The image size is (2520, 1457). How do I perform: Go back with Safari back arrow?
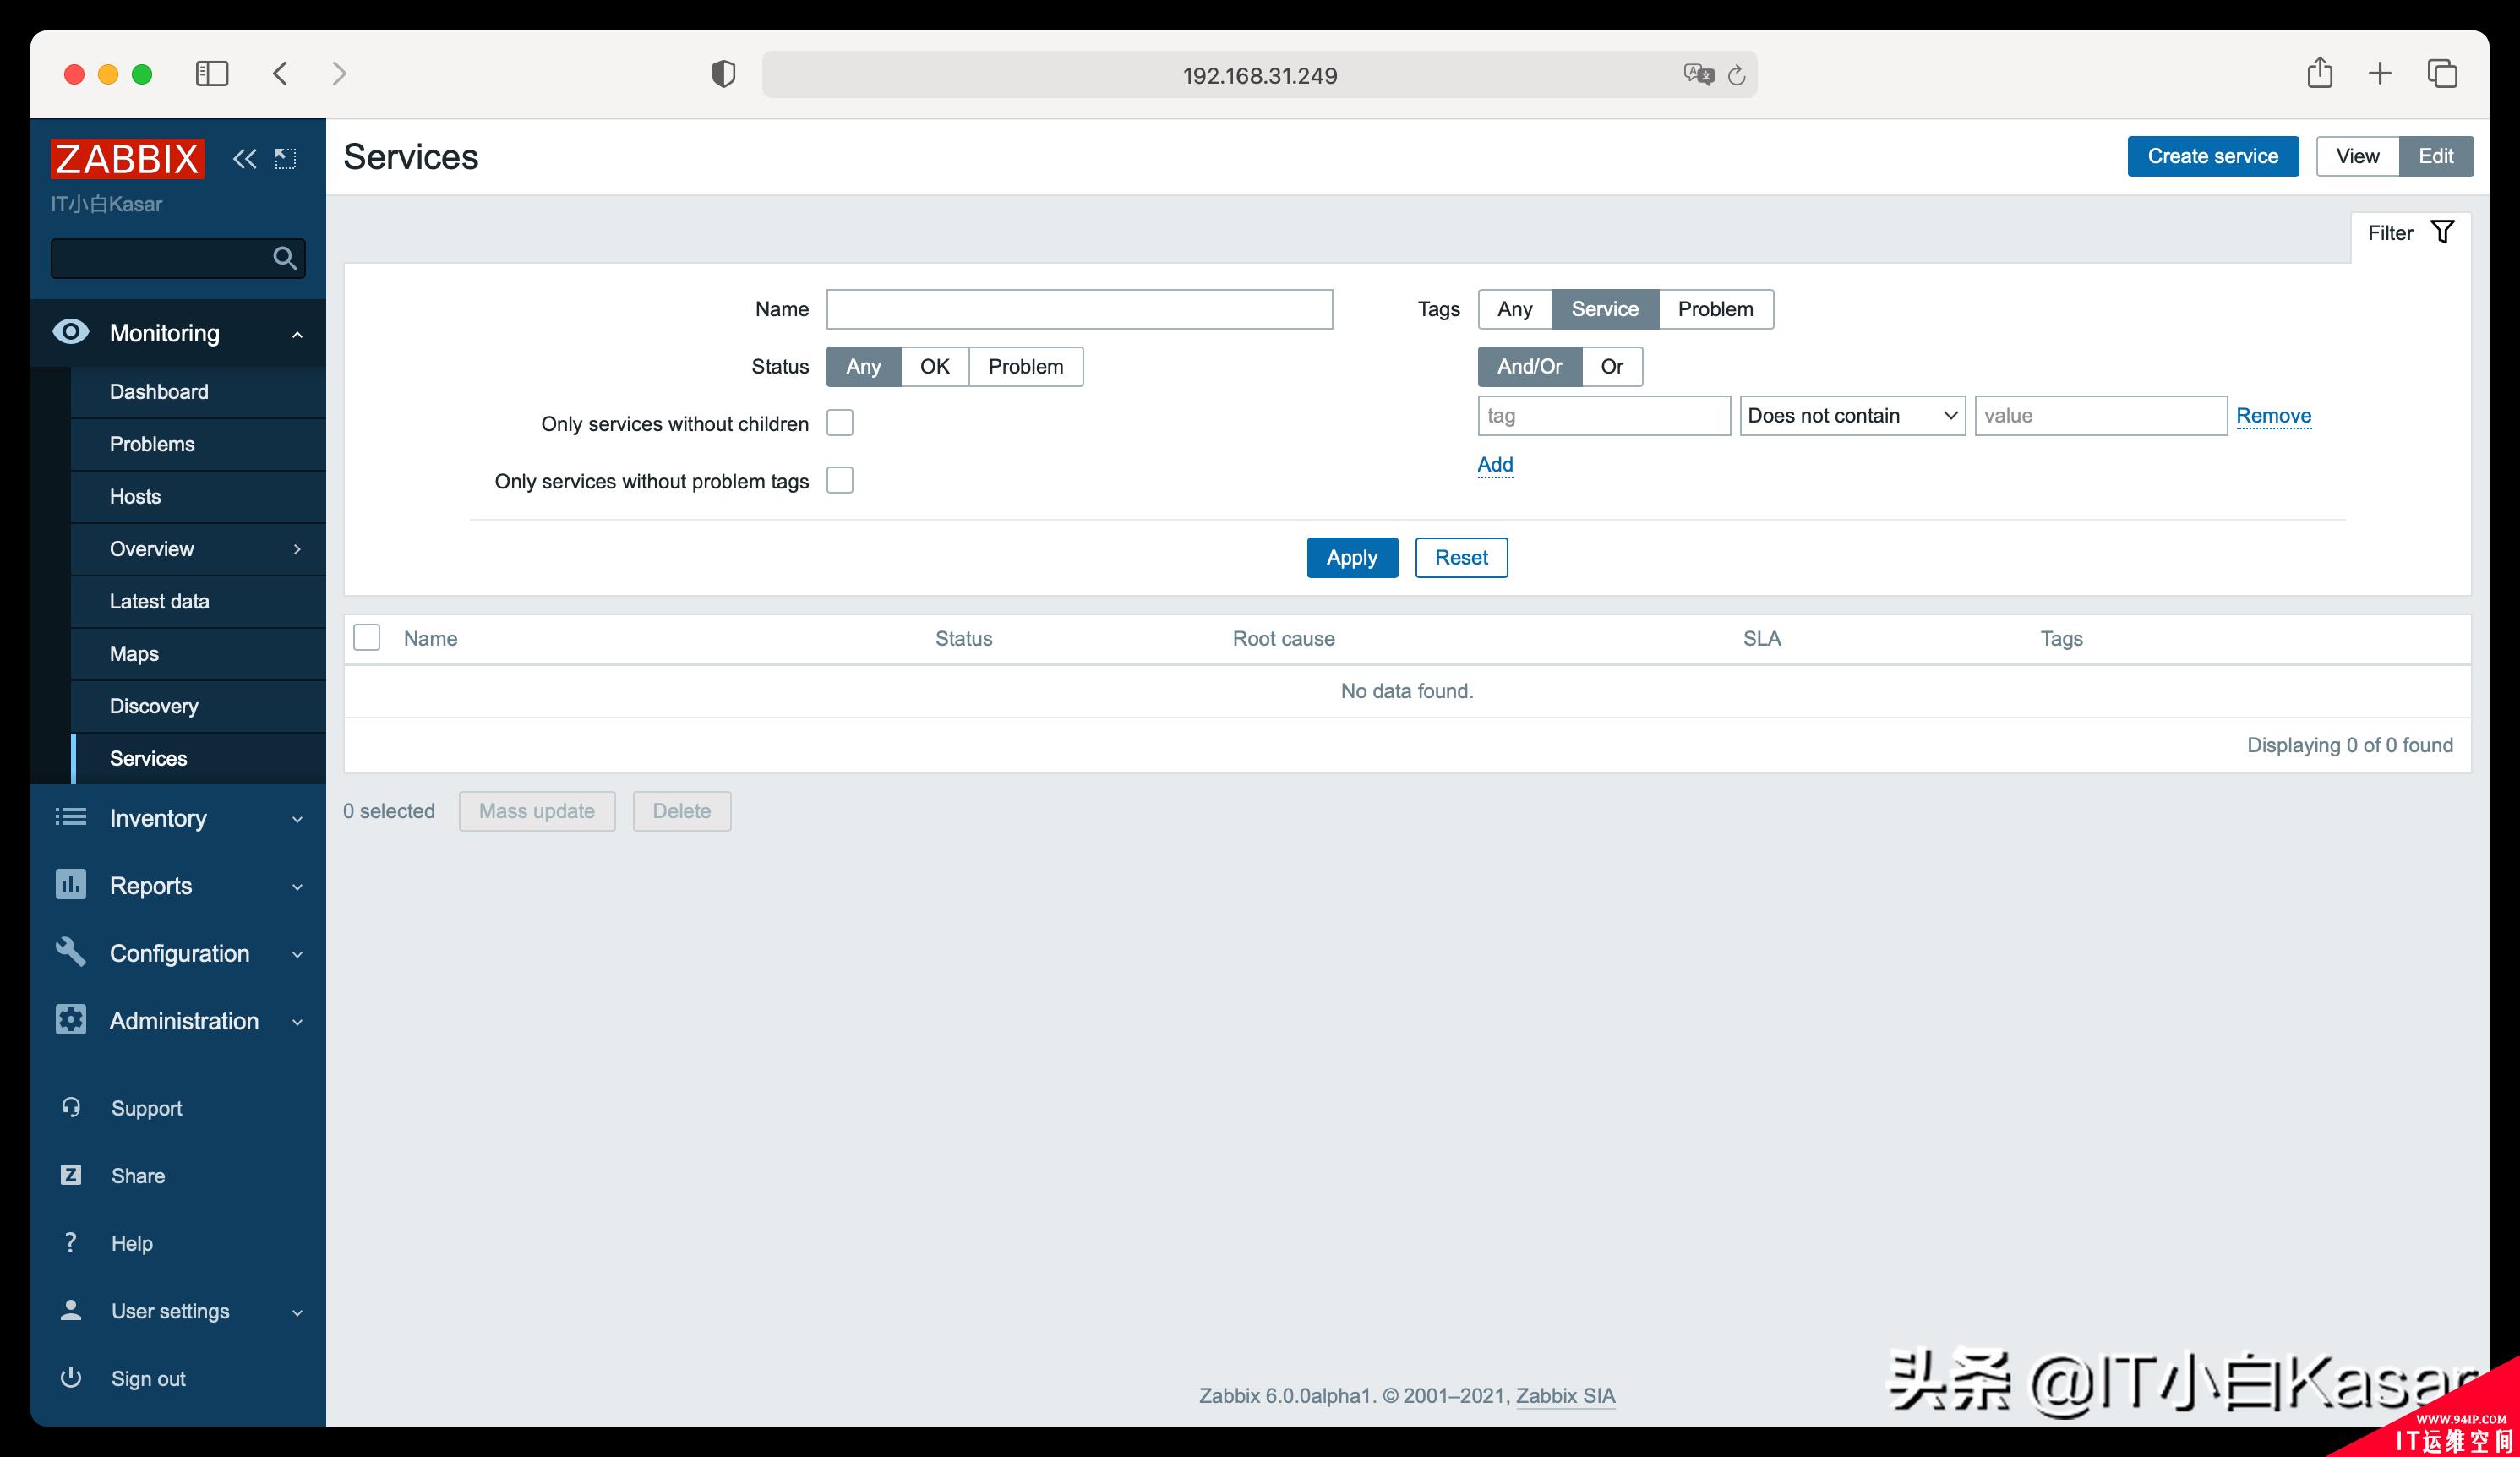[x=281, y=74]
